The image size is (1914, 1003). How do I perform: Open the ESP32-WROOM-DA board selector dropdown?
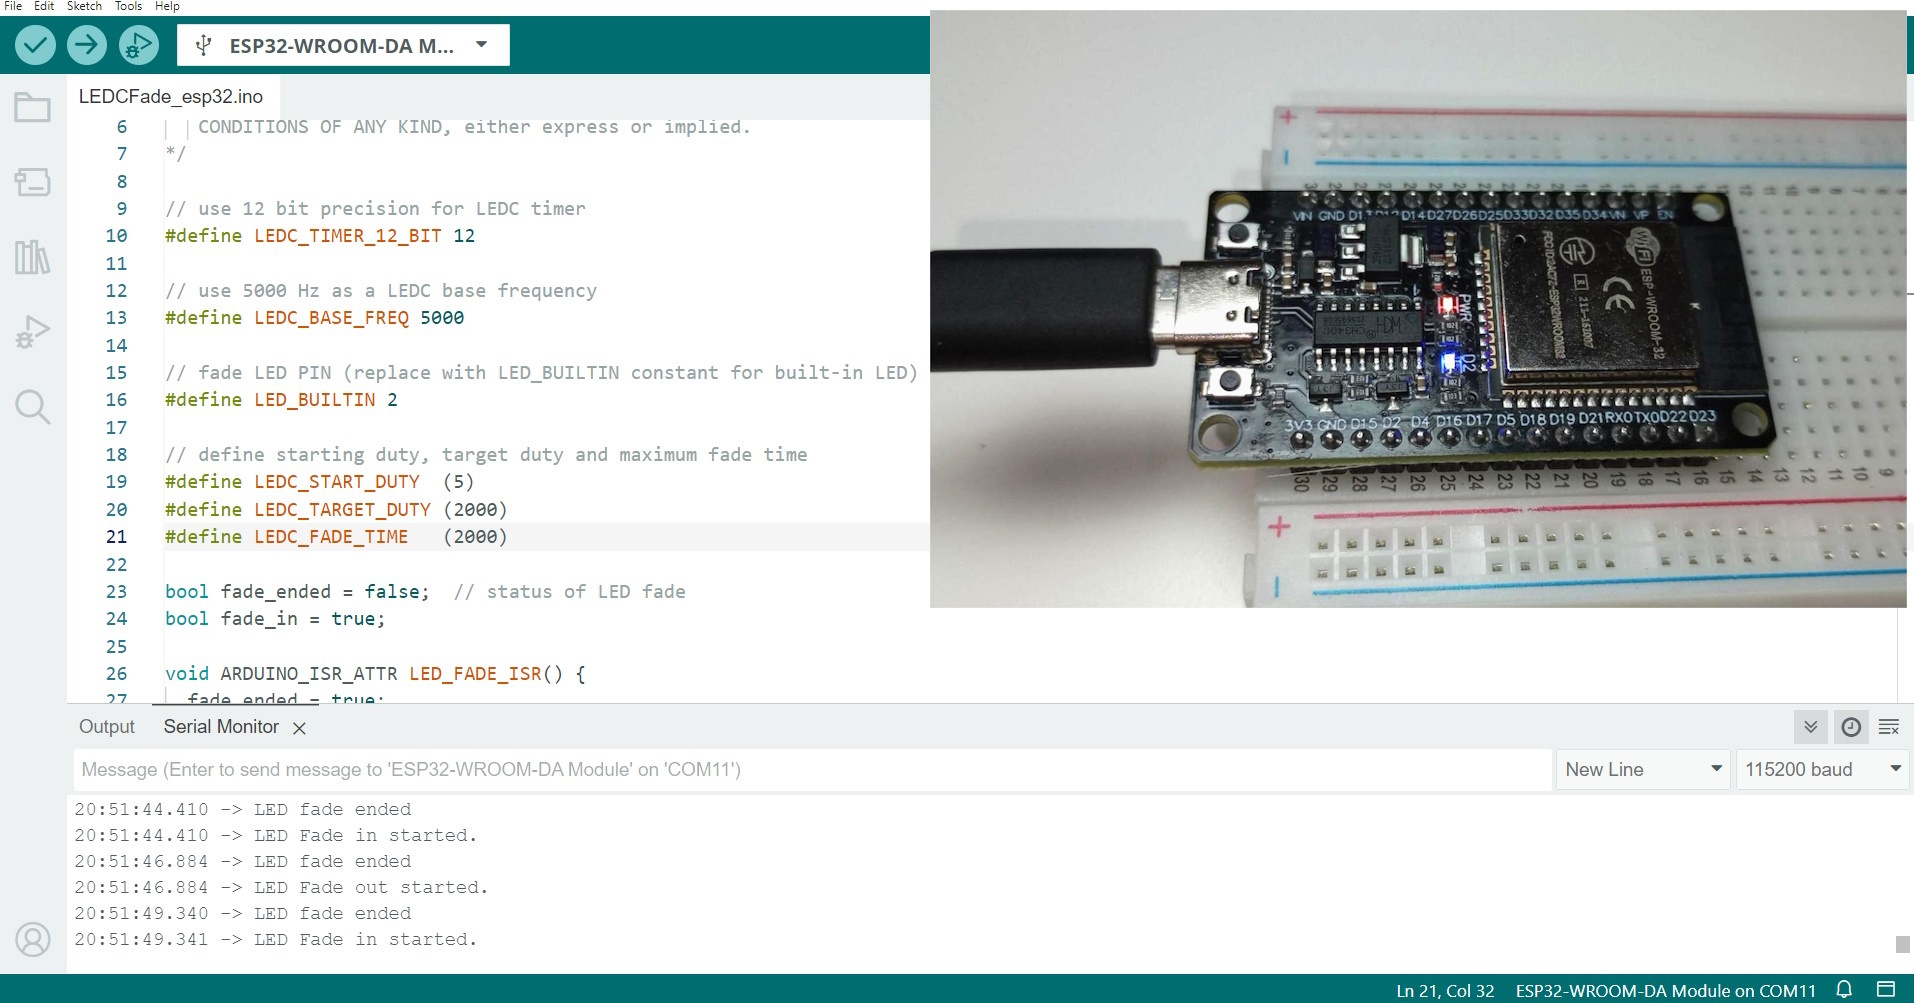pos(343,45)
